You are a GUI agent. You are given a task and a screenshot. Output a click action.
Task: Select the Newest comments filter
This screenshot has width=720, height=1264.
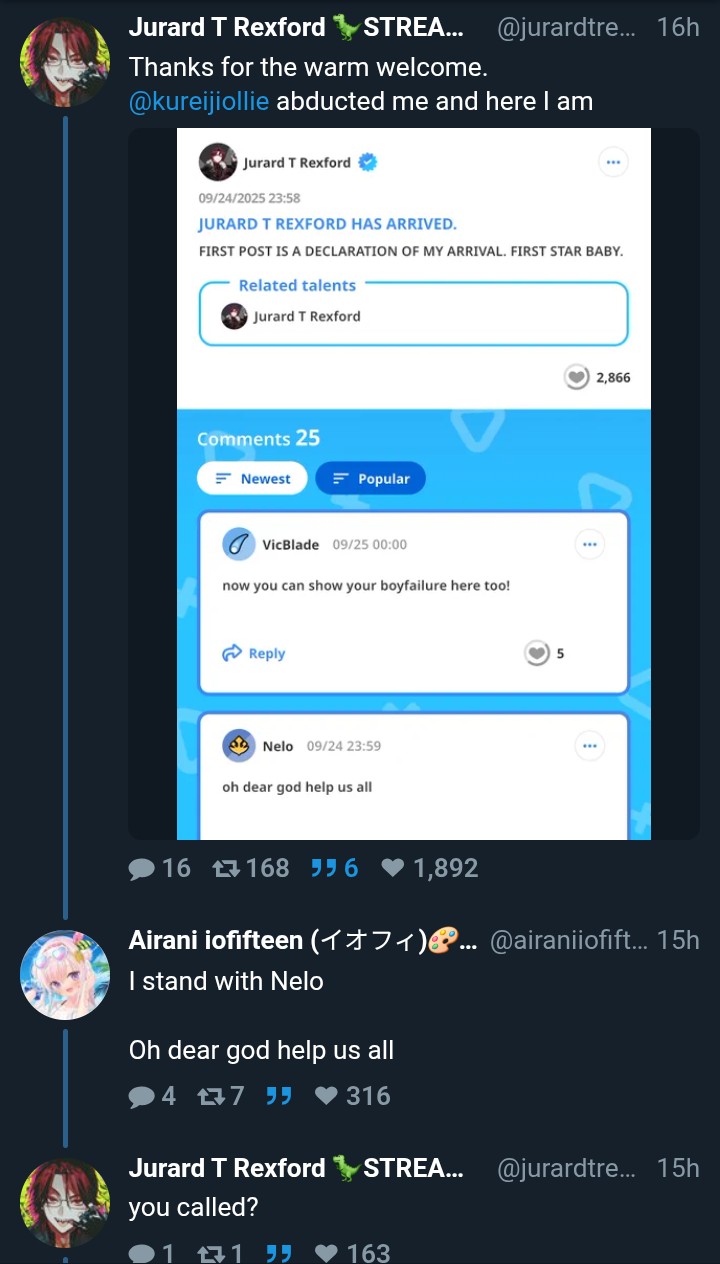[252, 479]
